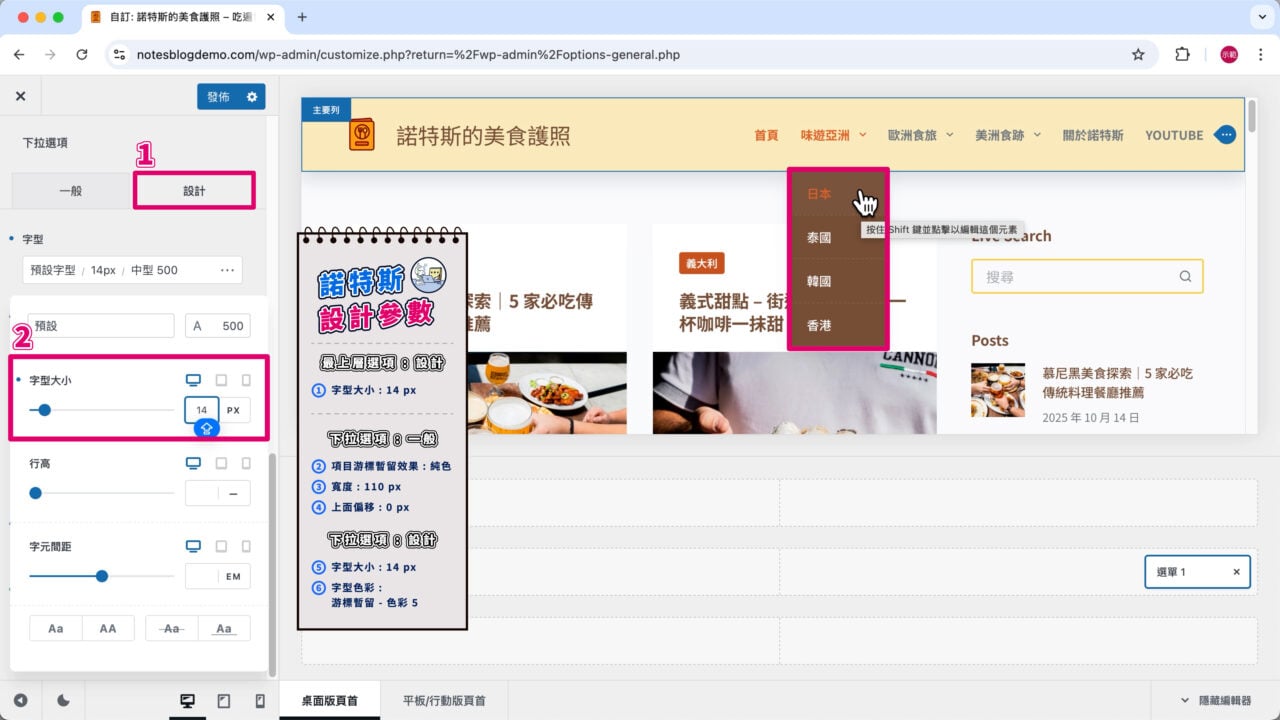Toggle uppercase with the AA option
The height and width of the screenshot is (720, 1280).
pyautogui.click(x=108, y=627)
